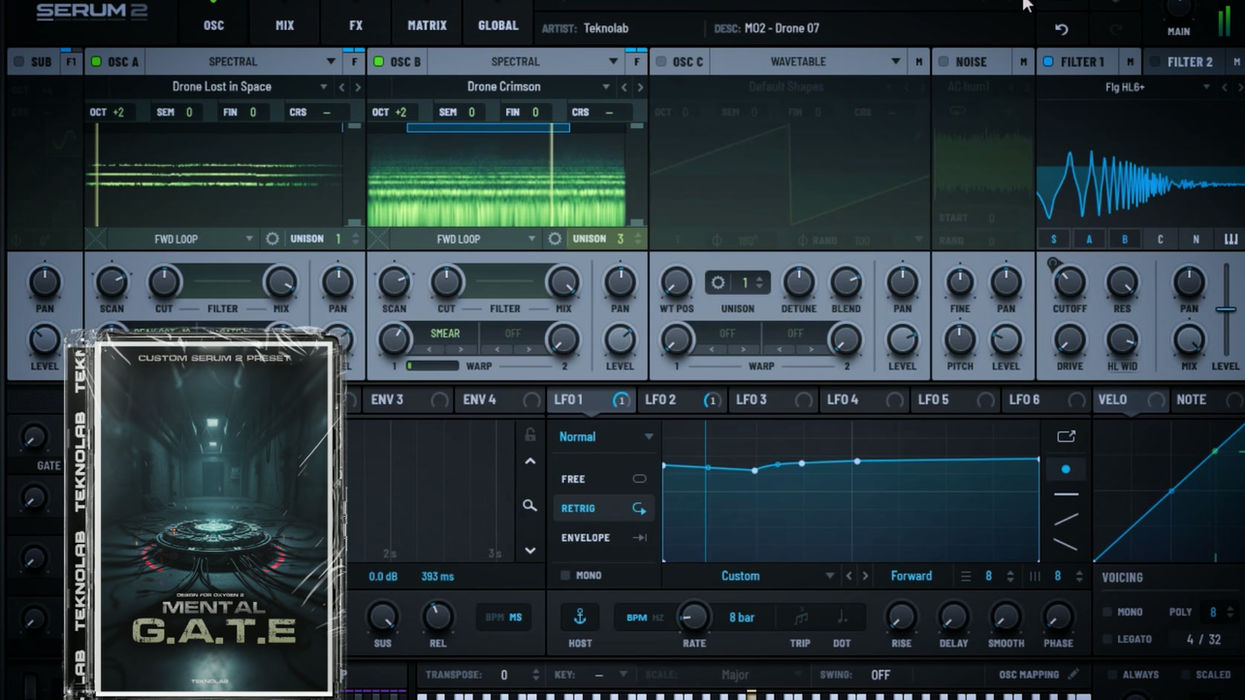Enable LEGATO checkbox

pos(1107,639)
